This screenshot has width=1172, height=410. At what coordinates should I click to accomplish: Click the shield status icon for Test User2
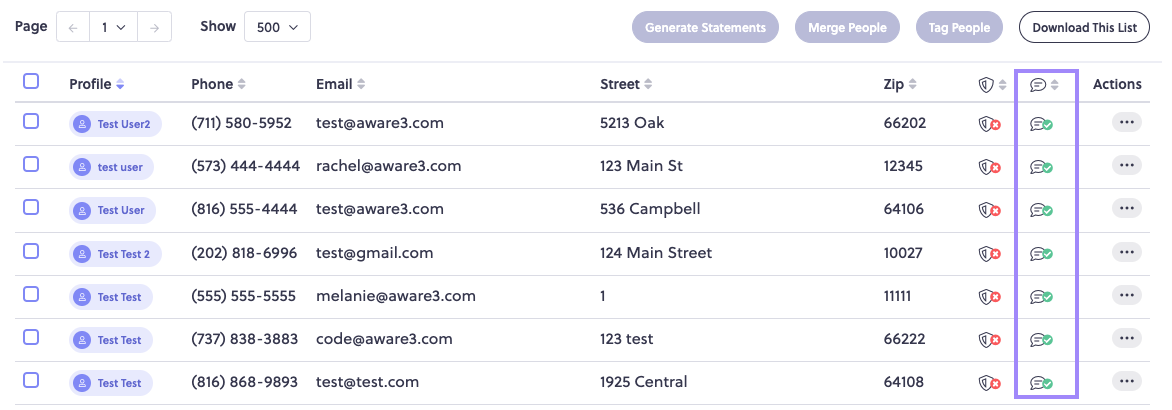coord(990,124)
